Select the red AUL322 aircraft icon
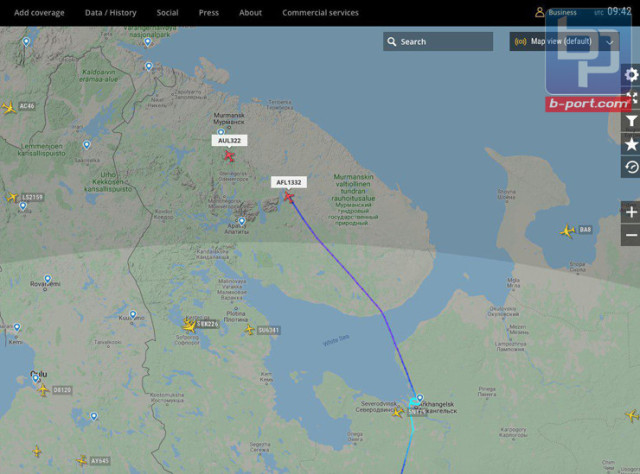 point(229,156)
